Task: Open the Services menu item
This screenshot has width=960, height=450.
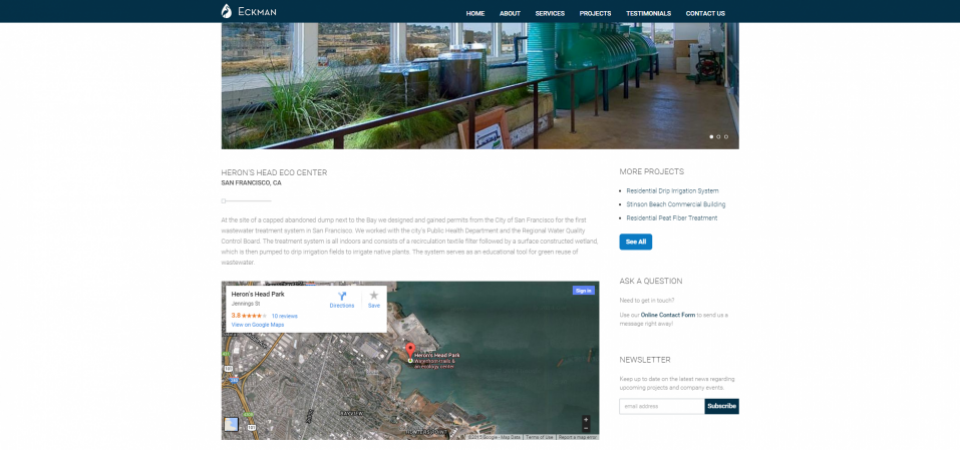Action: click(x=550, y=13)
